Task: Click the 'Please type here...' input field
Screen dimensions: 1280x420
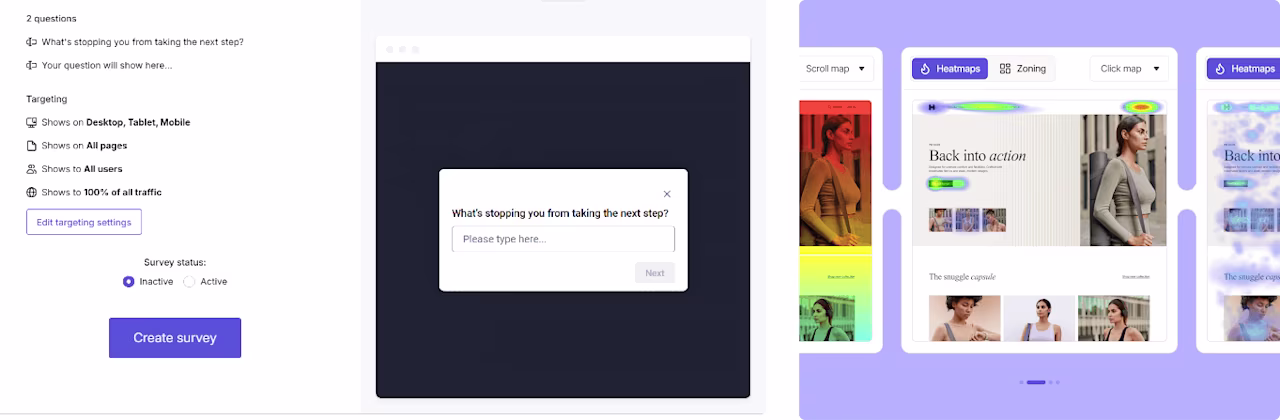Action: pyautogui.click(x=563, y=239)
